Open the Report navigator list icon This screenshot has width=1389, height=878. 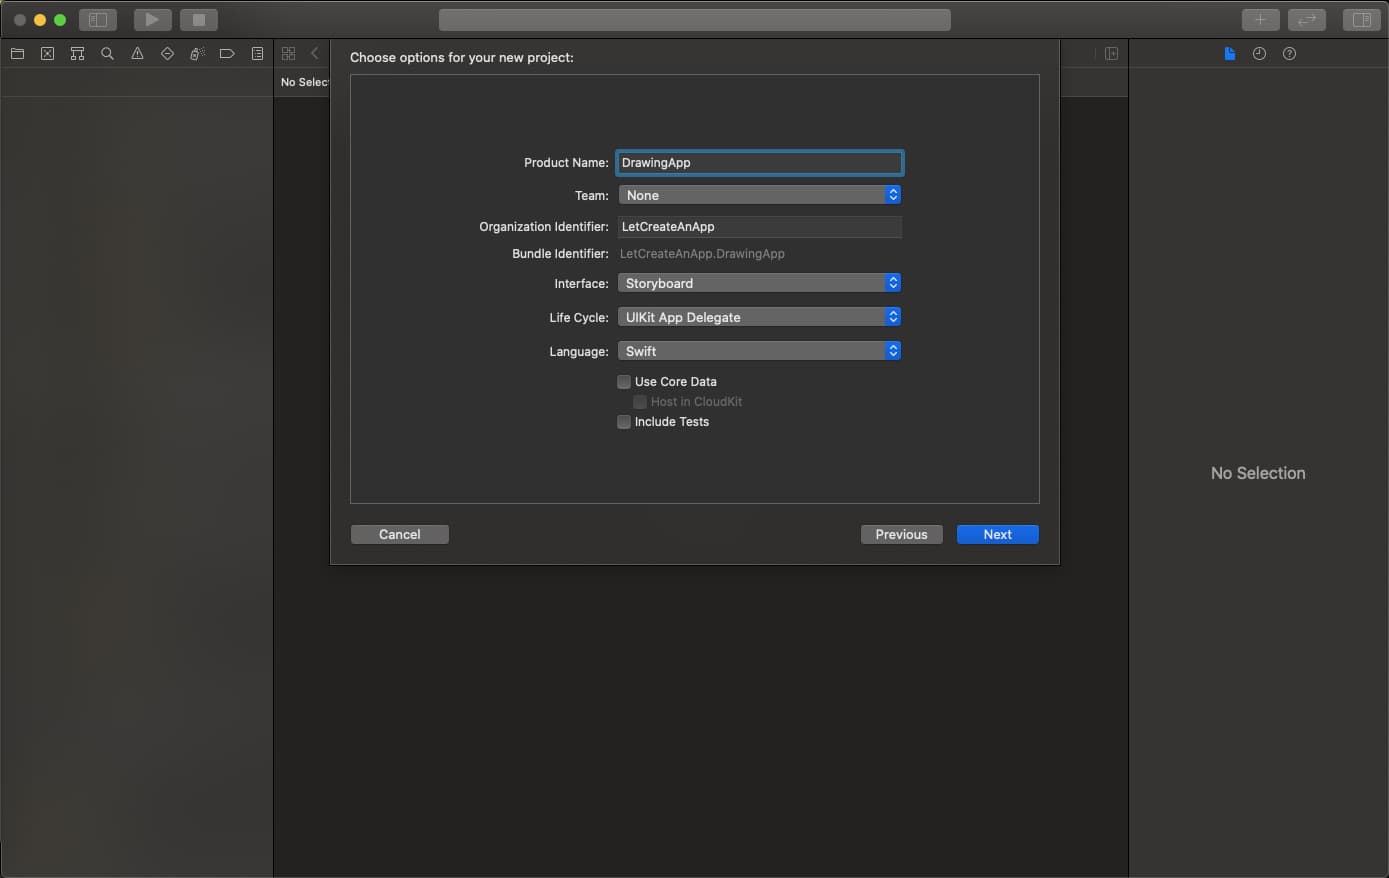tap(257, 53)
